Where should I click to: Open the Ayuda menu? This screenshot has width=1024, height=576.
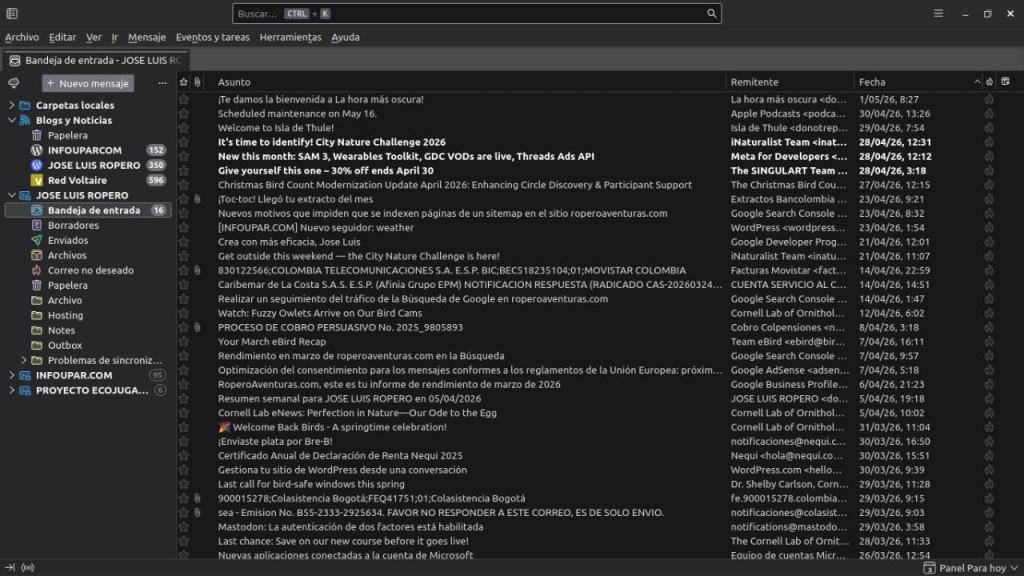click(x=345, y=37)
